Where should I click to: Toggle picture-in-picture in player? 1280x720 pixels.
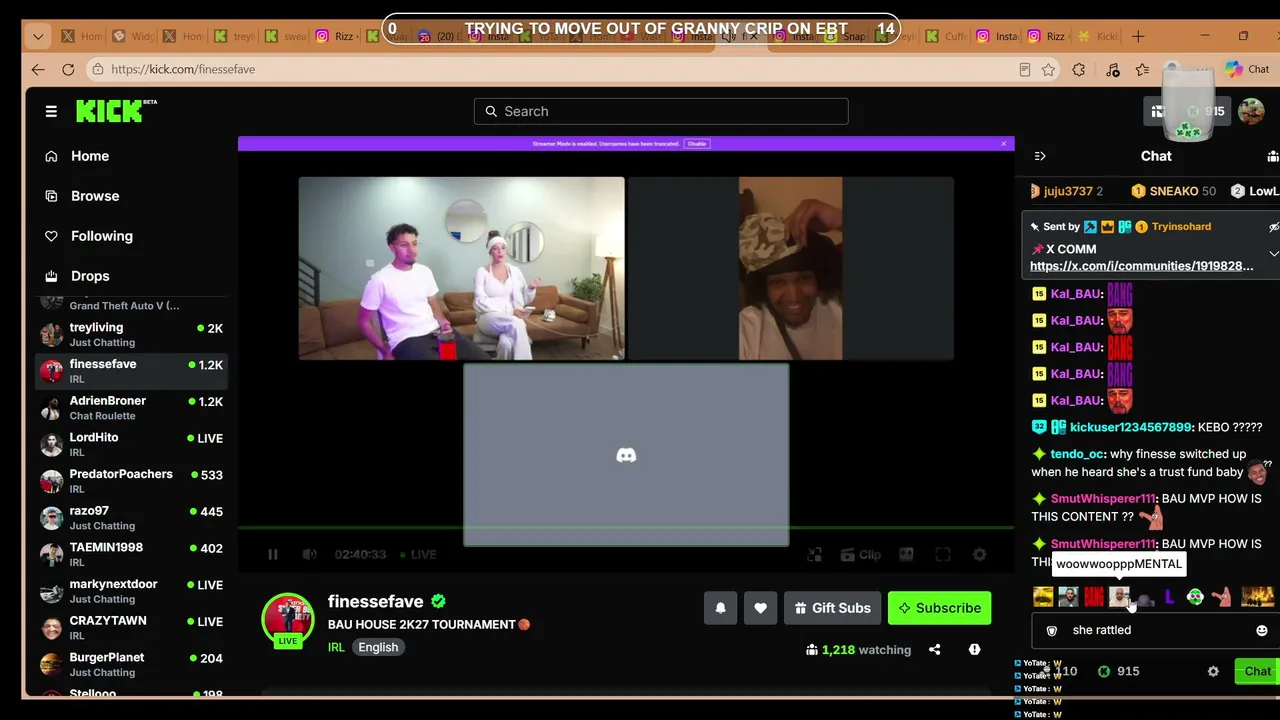(x=815, y=554)
